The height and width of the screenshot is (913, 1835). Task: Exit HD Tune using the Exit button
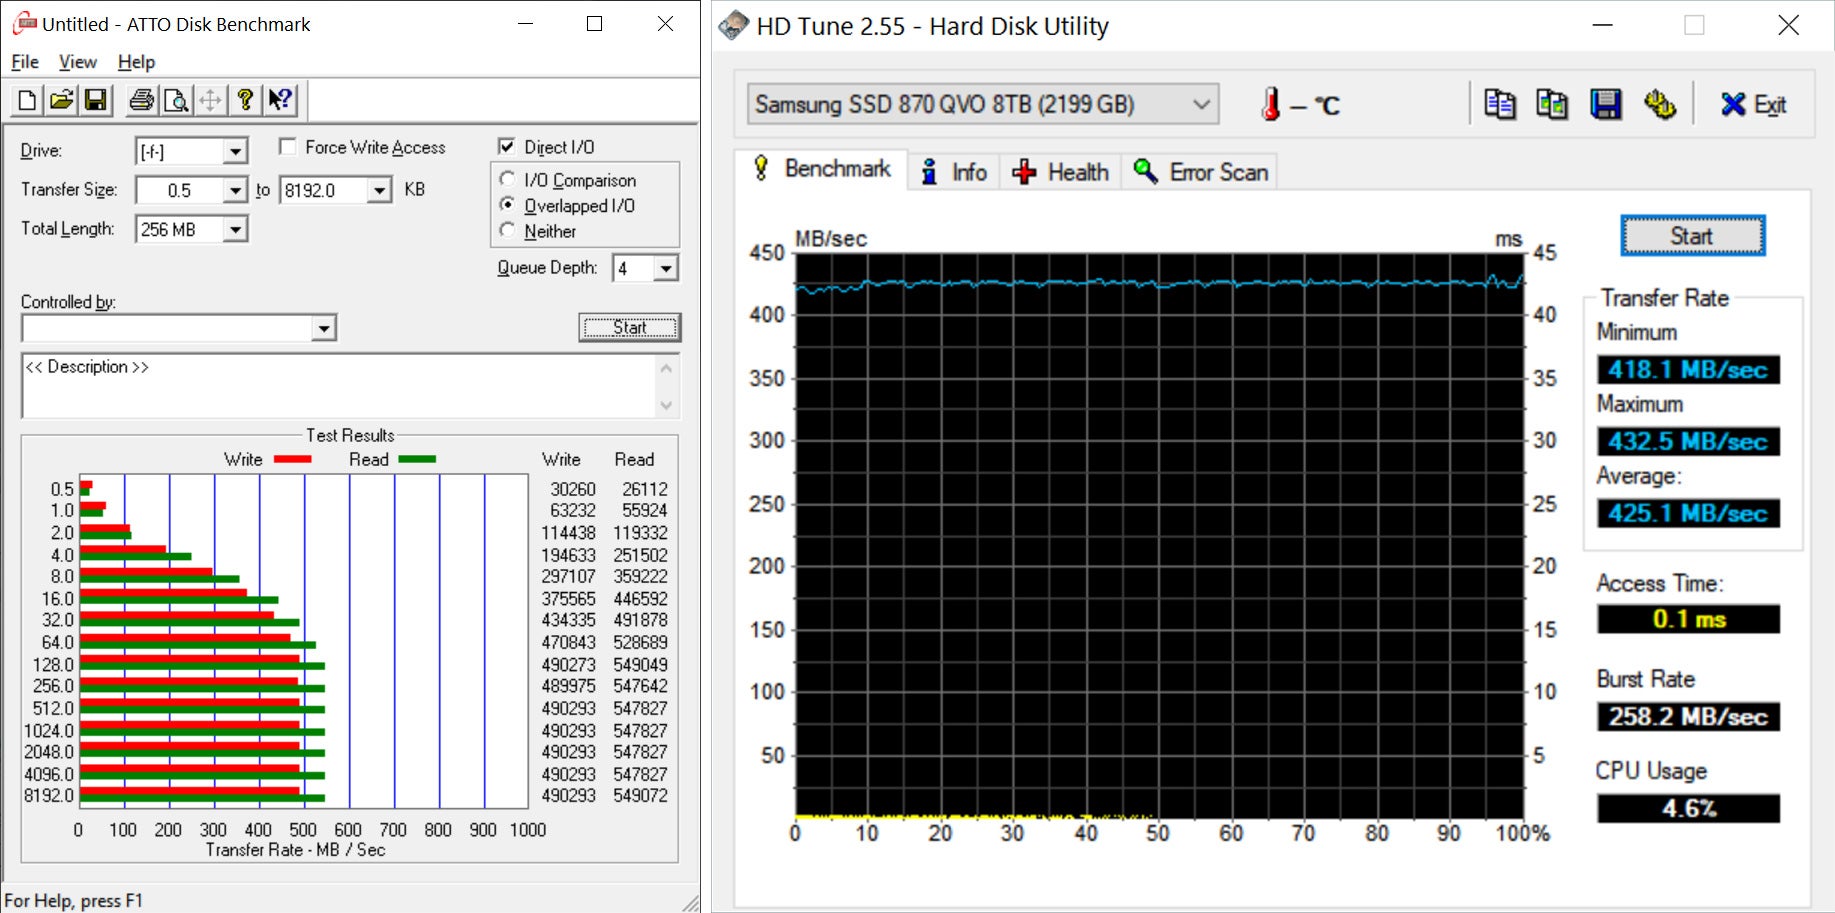point(1754,104)
